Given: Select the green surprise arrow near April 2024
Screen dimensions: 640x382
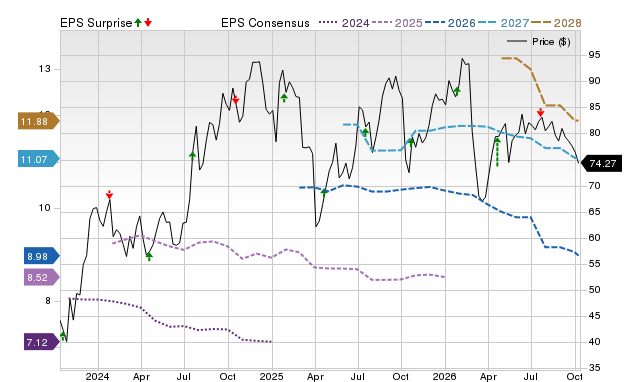Looking at the screenshot, I should [149, 256].
